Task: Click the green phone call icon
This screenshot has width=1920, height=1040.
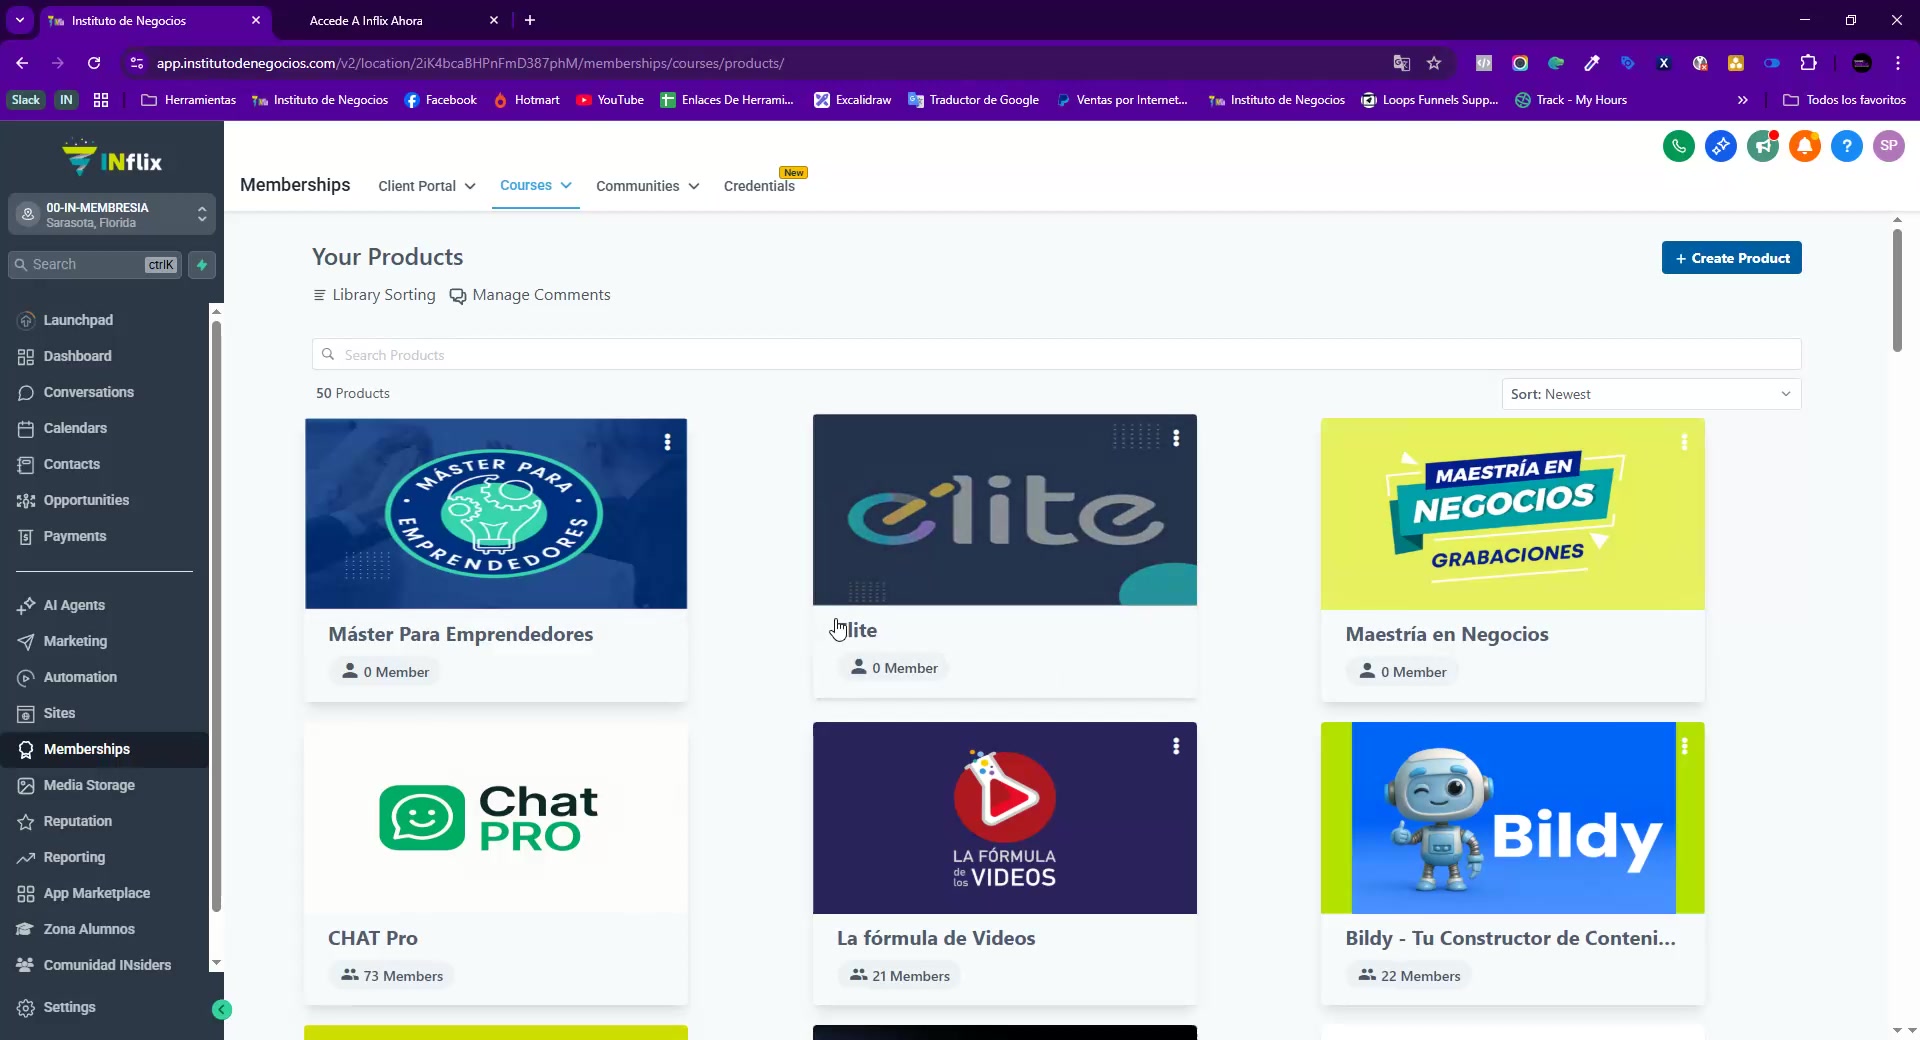Action: 1678,146
